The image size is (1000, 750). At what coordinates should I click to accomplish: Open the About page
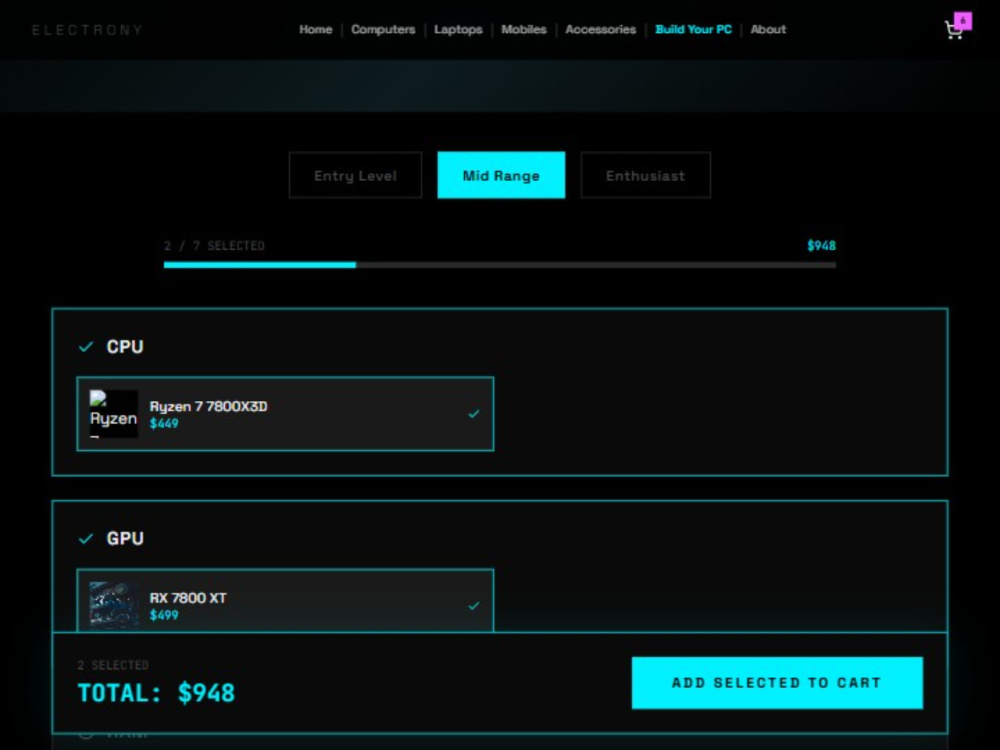click(x=768, y=29)
